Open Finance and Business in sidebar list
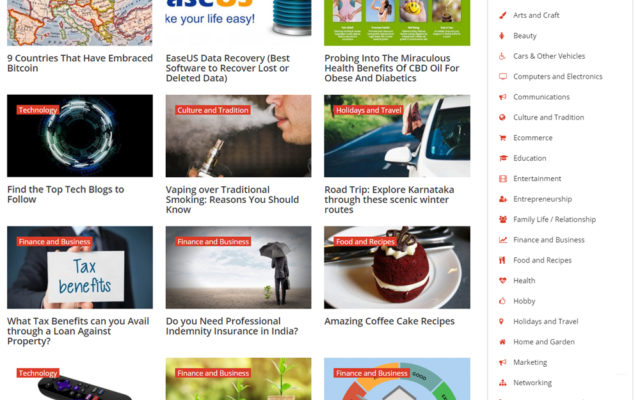 pyautogui.click(x=549, y=240)
